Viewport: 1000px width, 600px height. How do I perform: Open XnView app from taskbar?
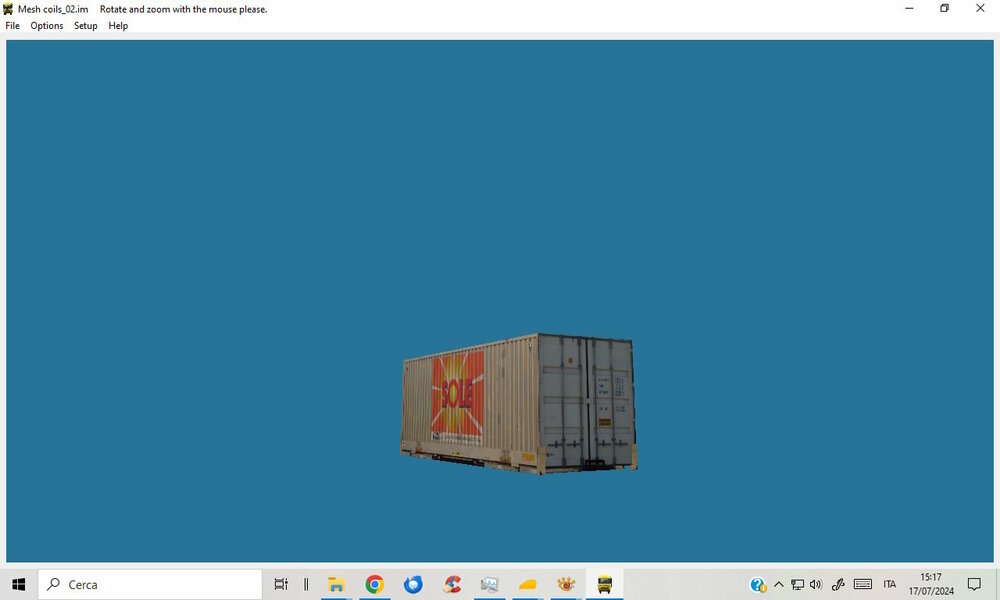coord(566,584)
